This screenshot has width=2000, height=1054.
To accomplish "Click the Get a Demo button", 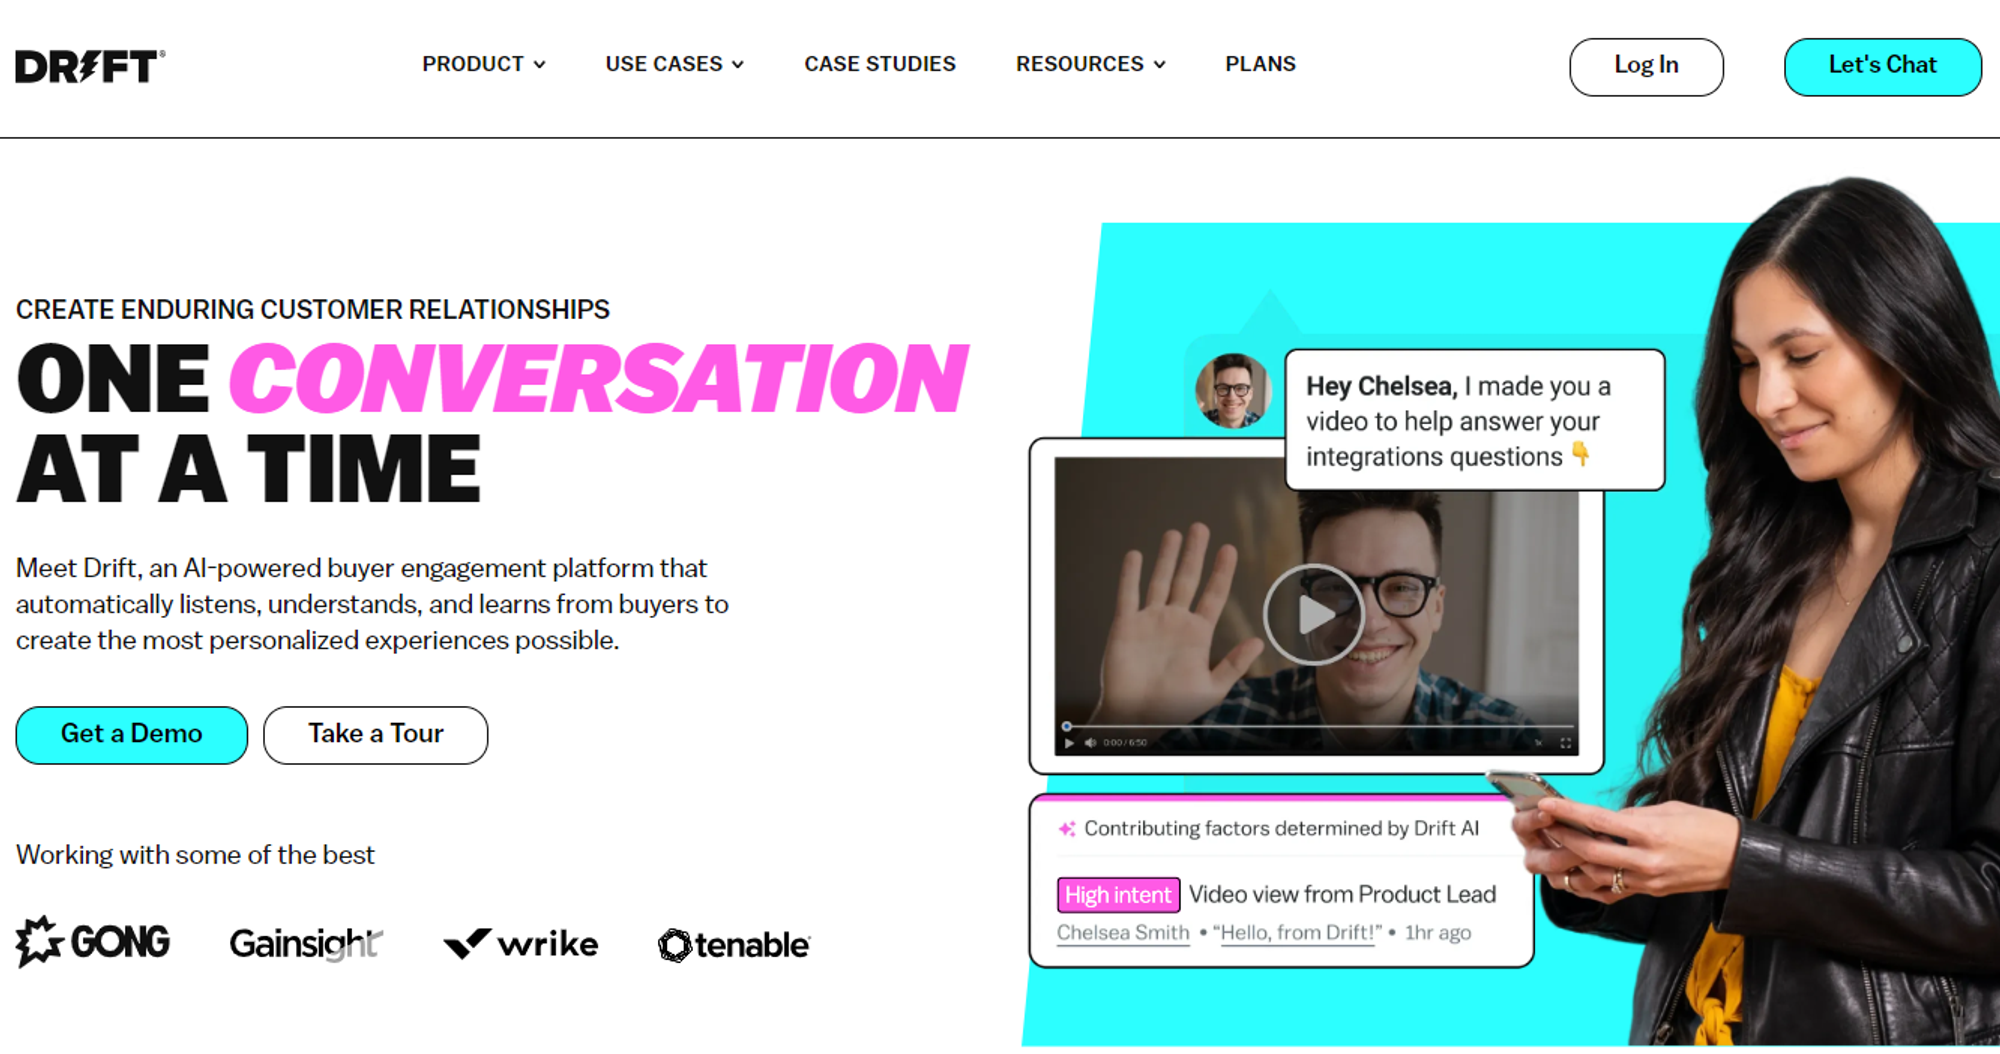I will (x=132, y=735).
